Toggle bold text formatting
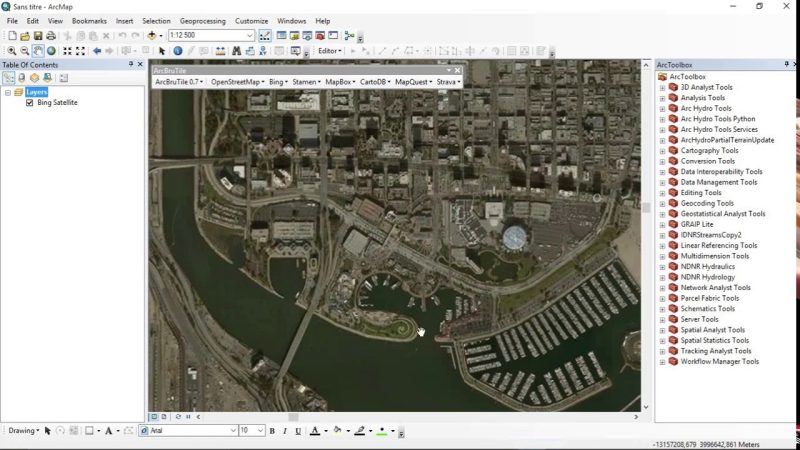 pos(272,431)
